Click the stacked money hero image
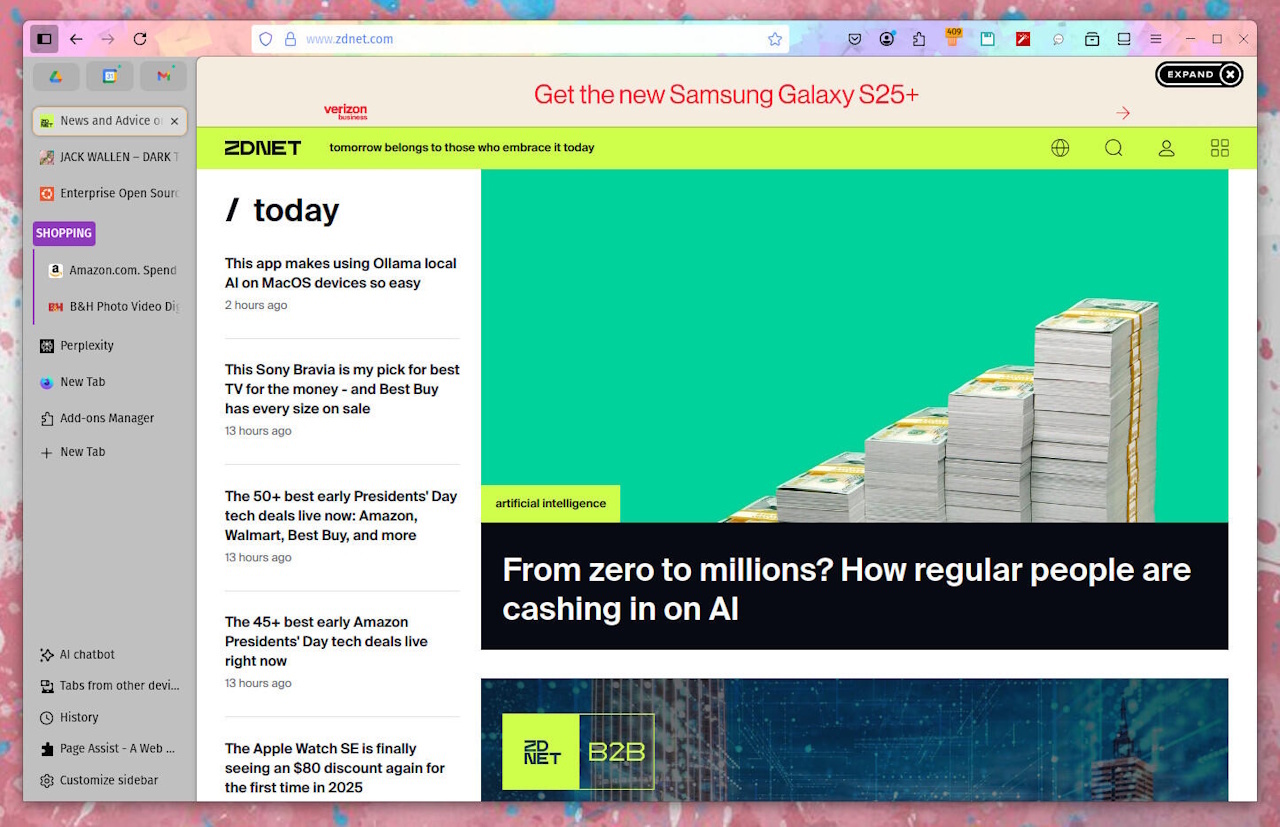The width and height of the screenshot is (1280, 827). [x=854, y=346]
